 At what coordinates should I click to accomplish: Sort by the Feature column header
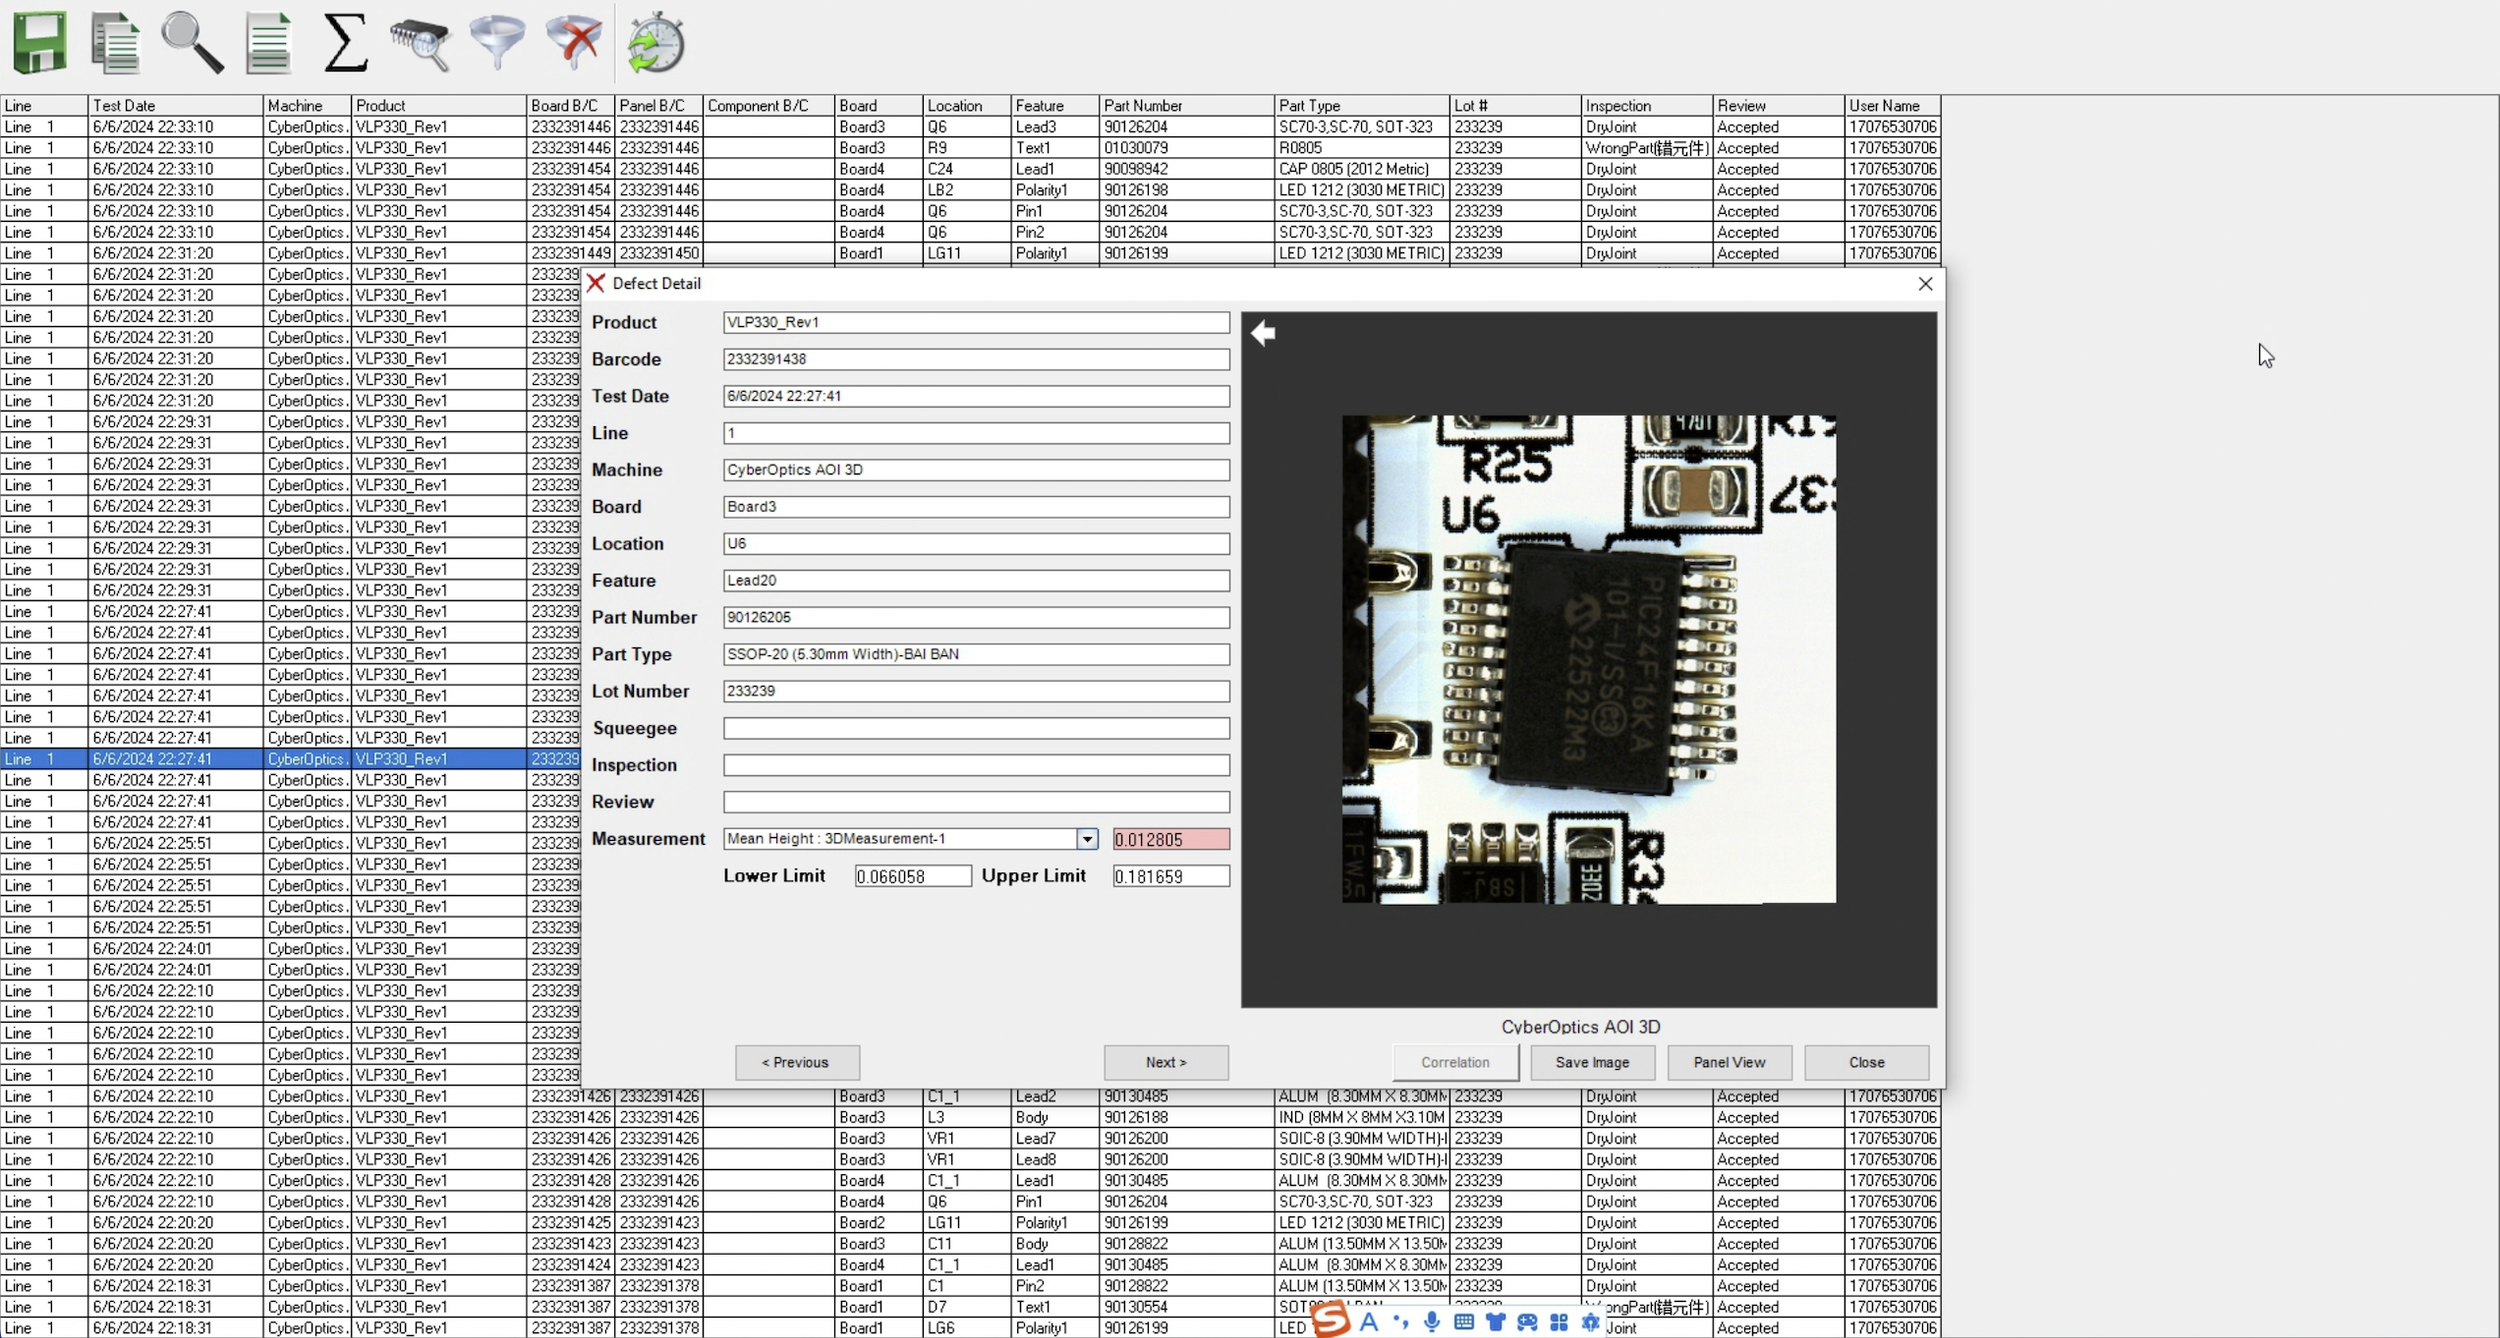point(1055,105)
